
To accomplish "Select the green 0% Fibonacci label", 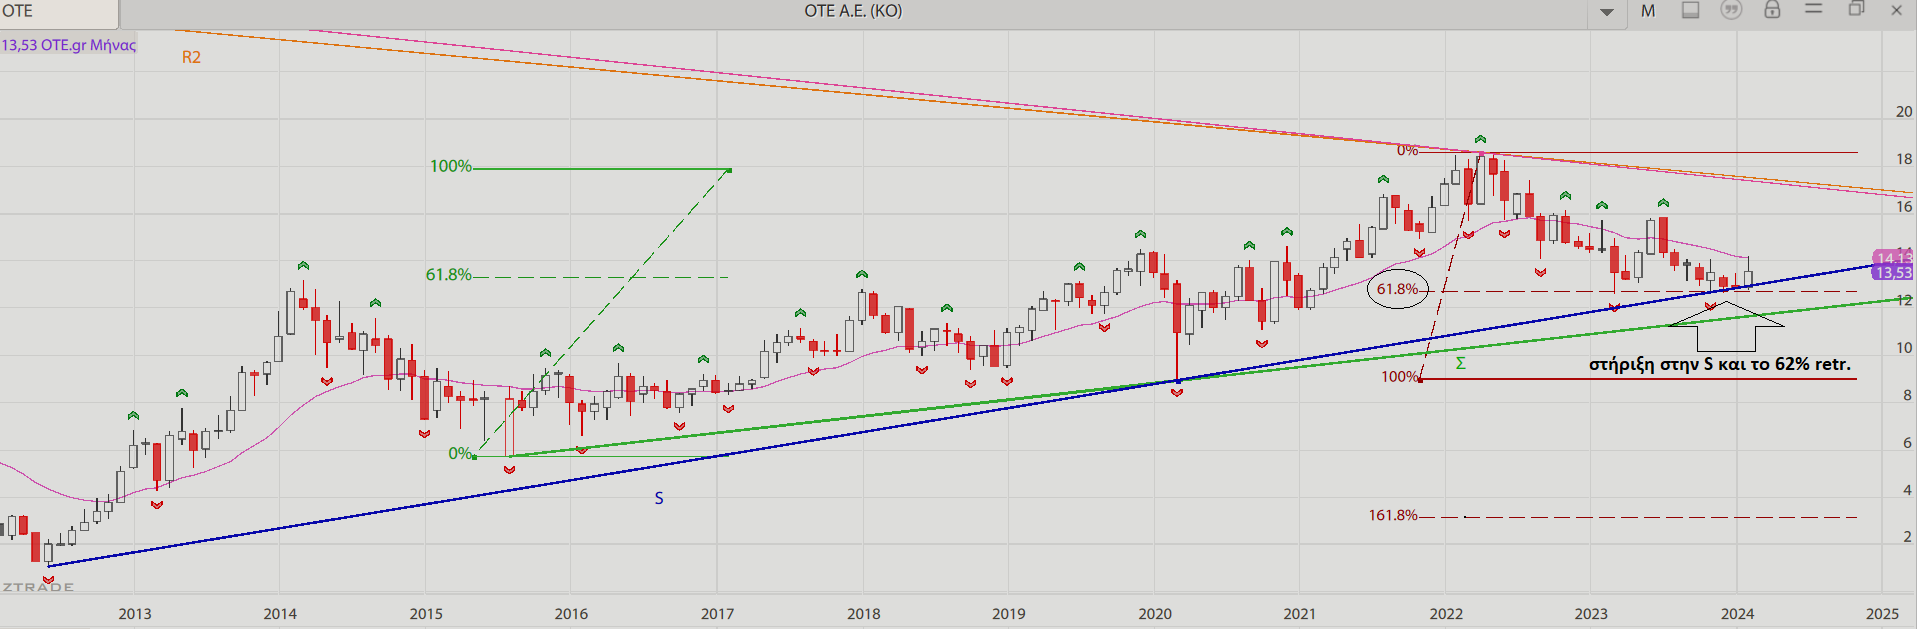I will tap(460, 453).
